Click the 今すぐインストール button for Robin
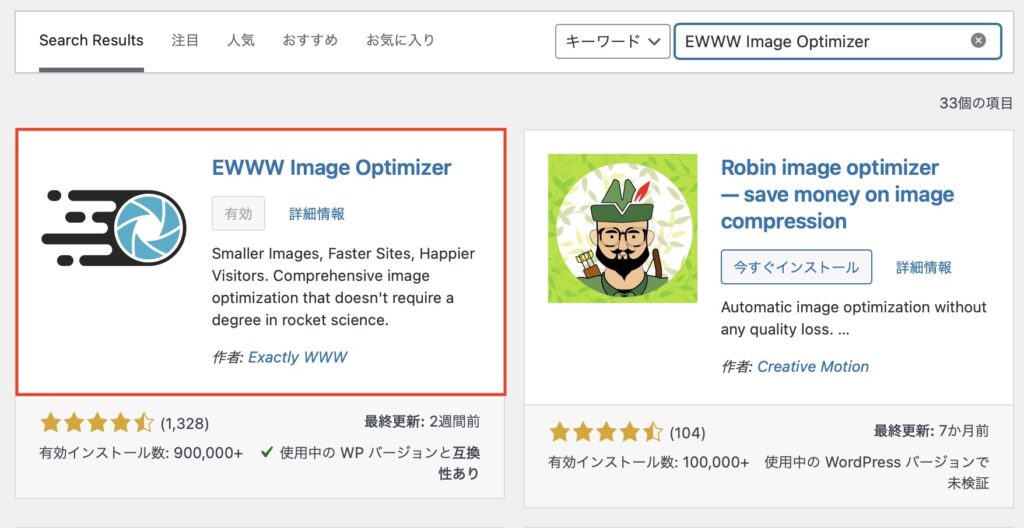The width and height of the screenshot is (1024, 528). pos(796,267)
